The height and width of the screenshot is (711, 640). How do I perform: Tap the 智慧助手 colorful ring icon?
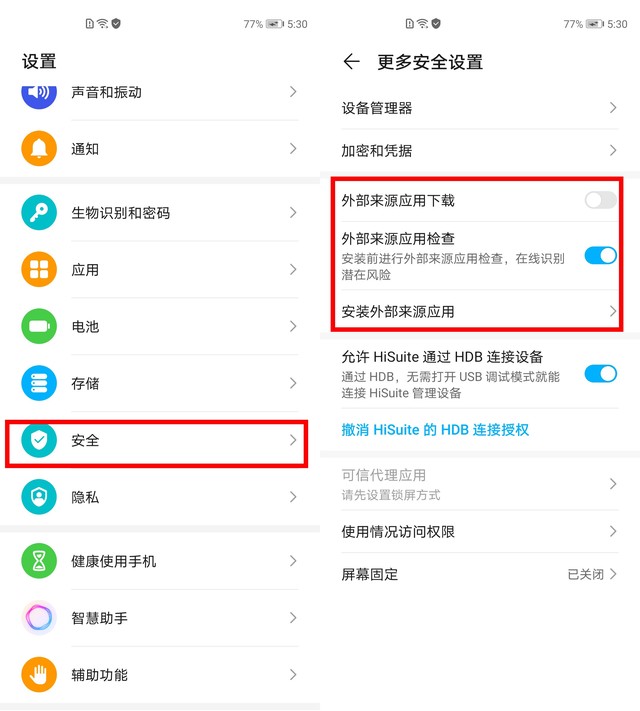coord(39,618)
